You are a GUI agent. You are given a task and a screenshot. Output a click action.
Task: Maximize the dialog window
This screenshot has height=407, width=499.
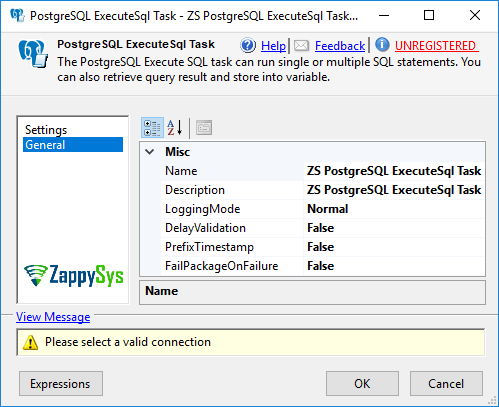[429, 15]
